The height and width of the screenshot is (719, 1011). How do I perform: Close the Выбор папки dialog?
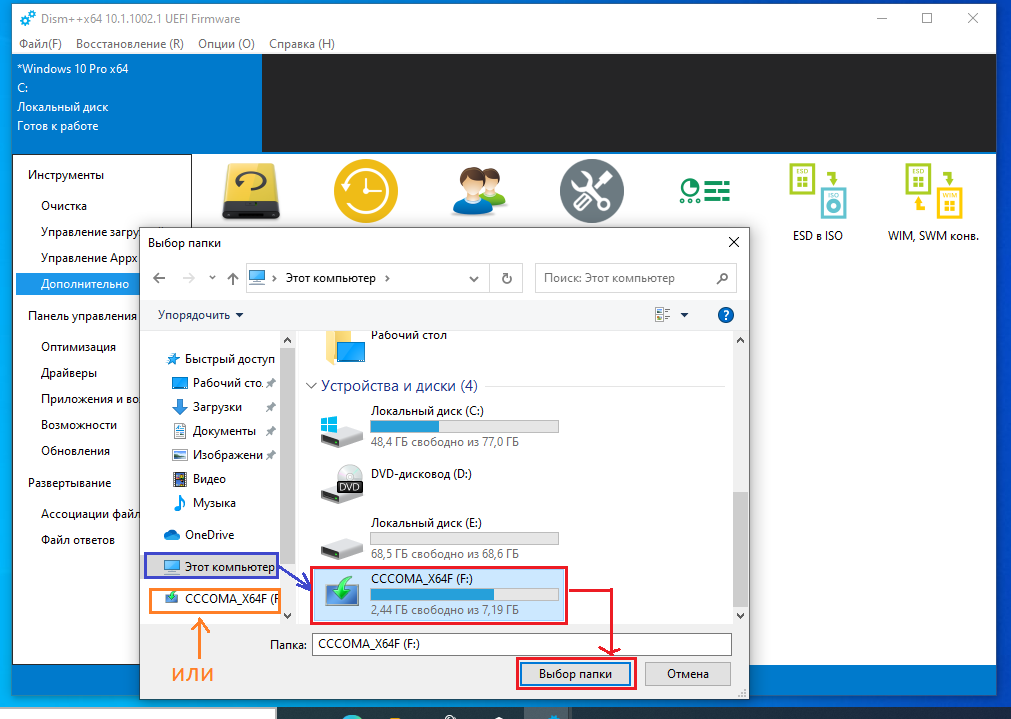(x=734, y=242)
